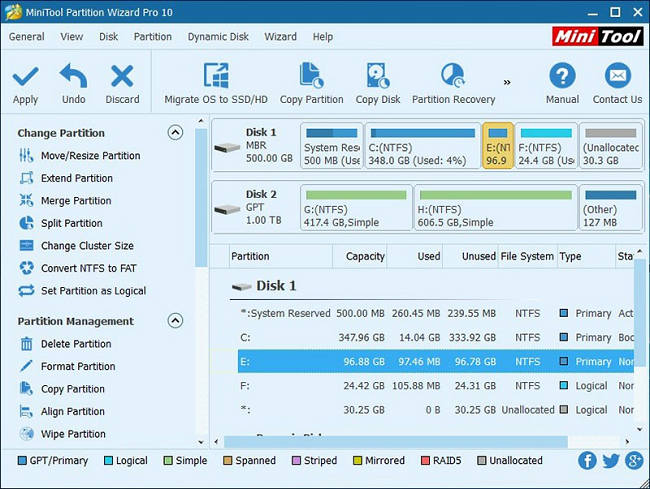Select the C:(NTFS) block in disk map

pos(421,146)
